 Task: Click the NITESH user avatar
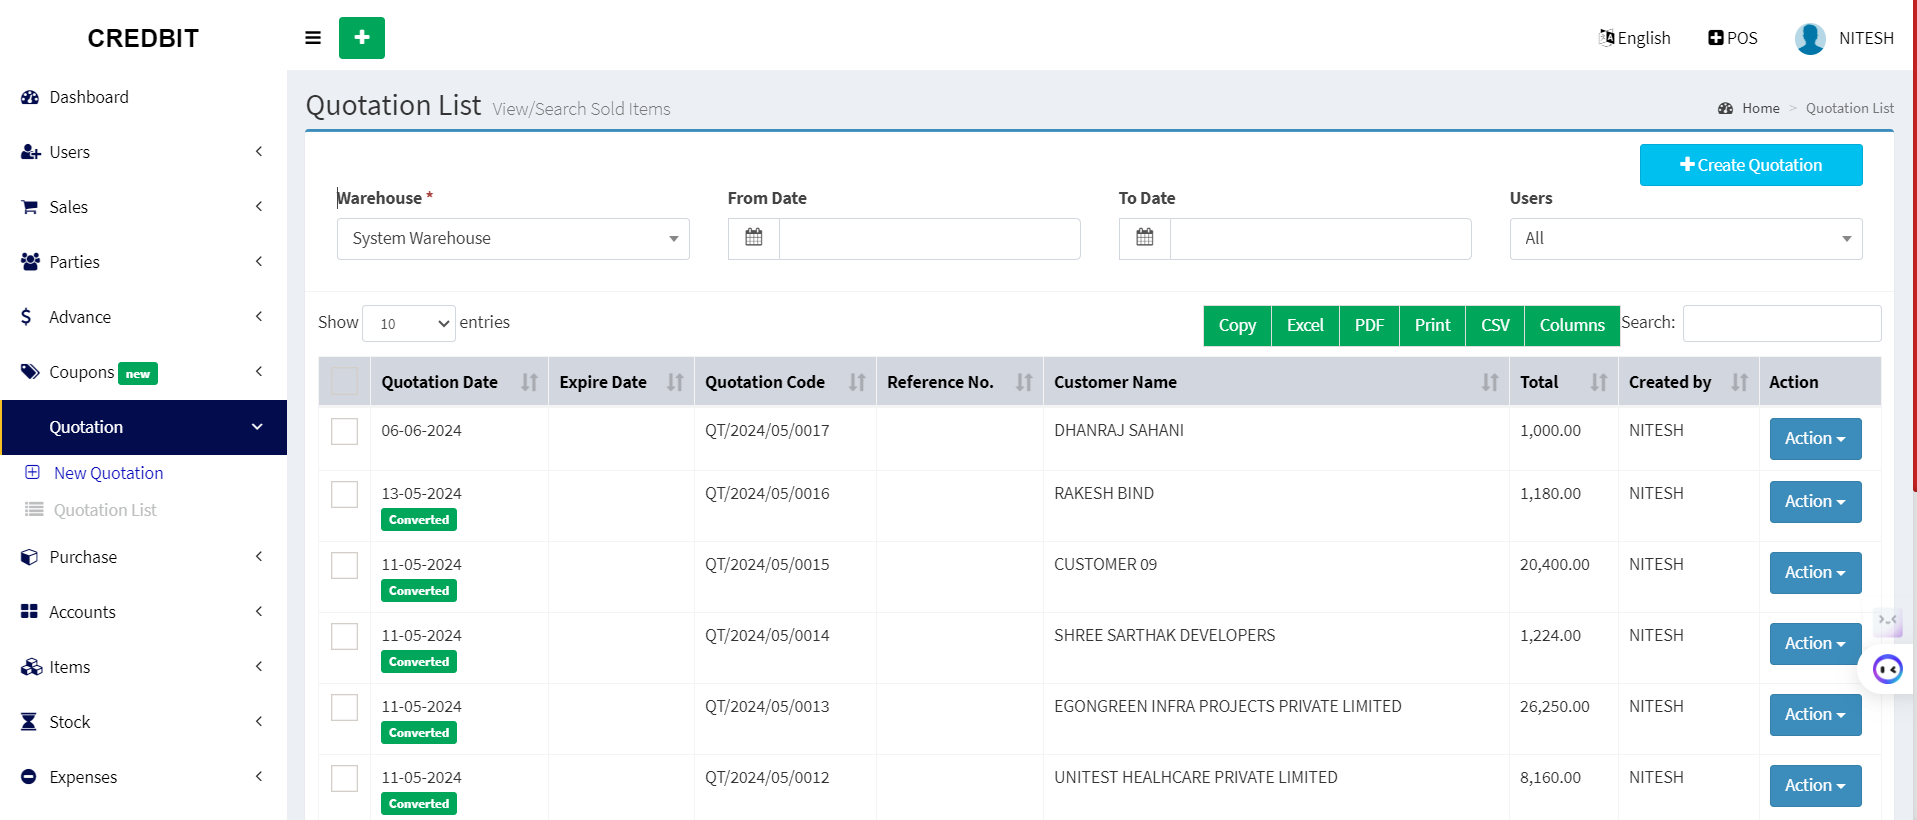pos(1810,38)
